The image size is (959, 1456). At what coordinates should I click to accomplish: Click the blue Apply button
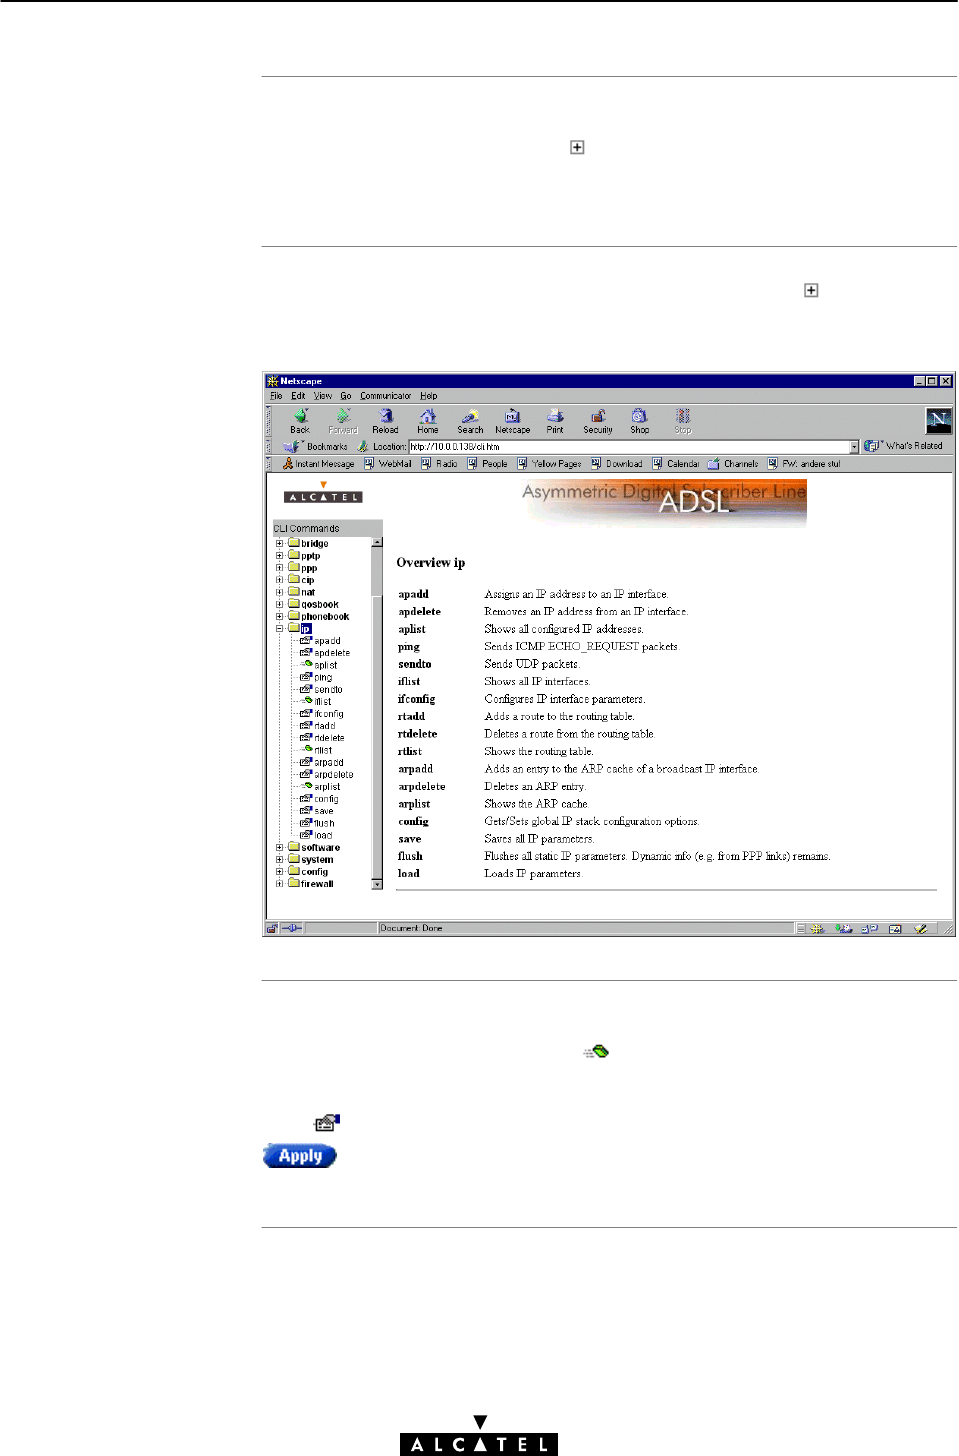[300, 1156]
